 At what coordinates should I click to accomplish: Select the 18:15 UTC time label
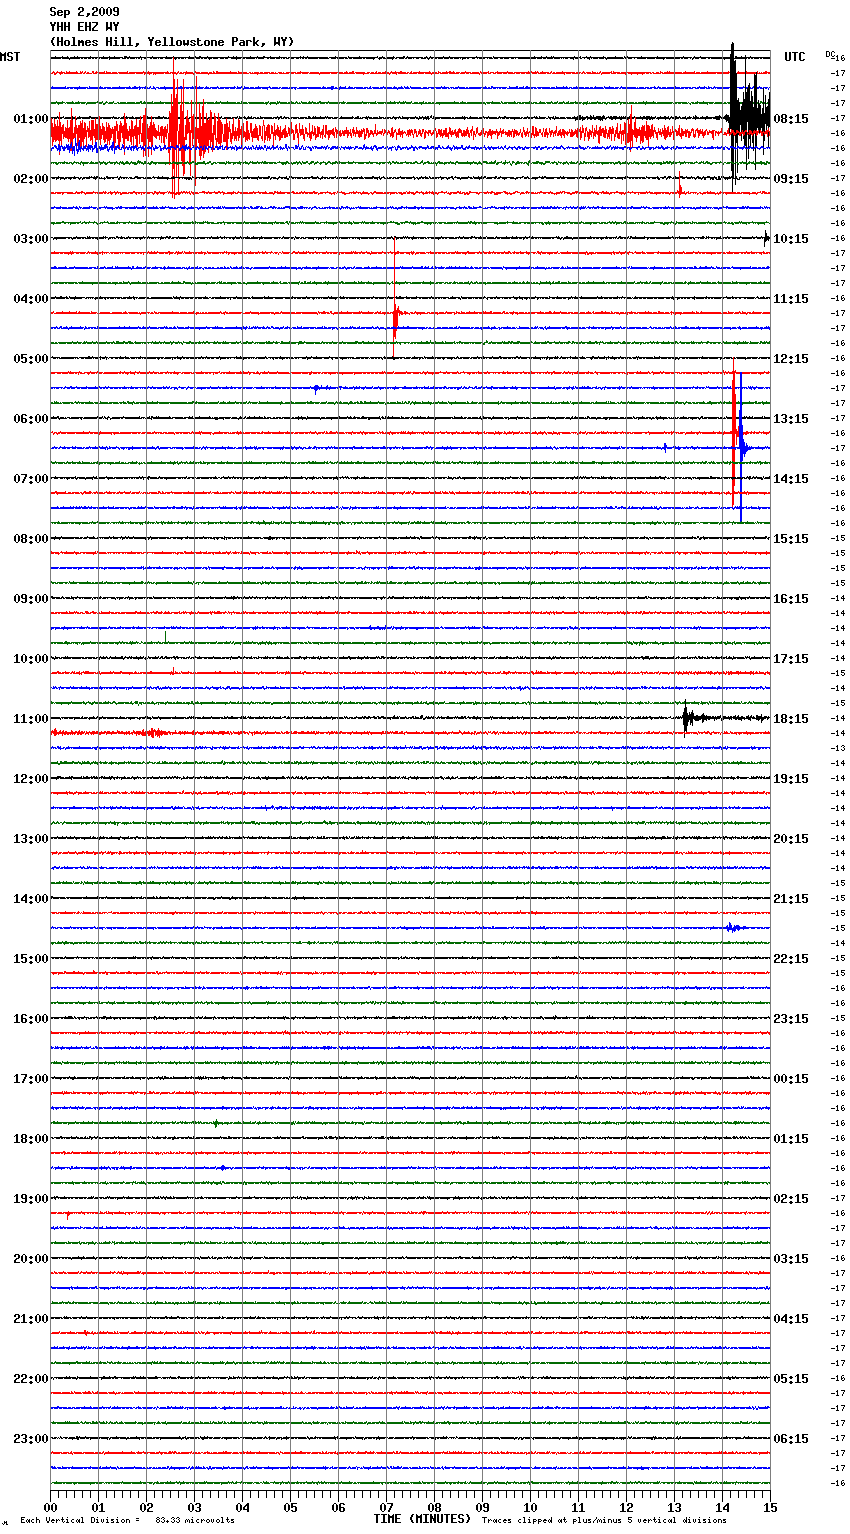(791, 719)
